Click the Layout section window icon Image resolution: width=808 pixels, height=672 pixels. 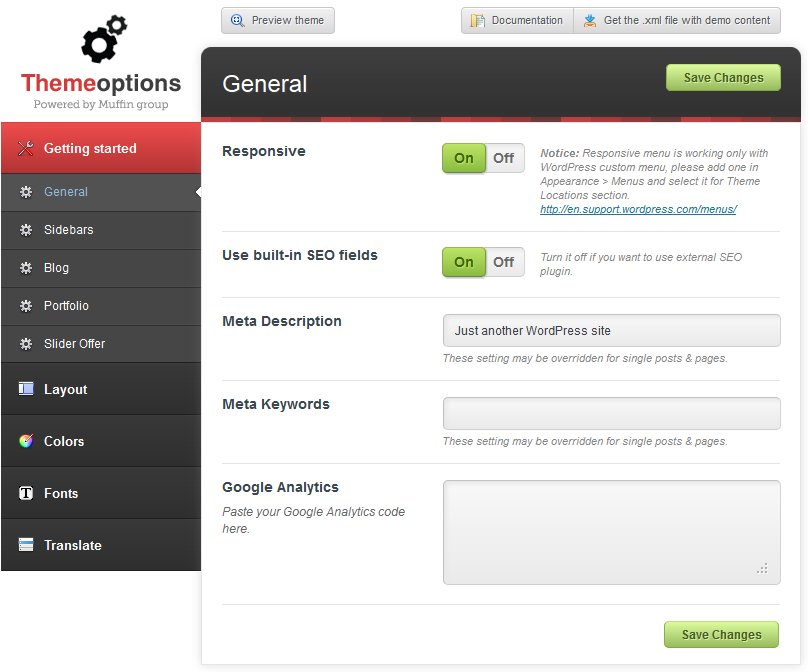coord(26,389)
